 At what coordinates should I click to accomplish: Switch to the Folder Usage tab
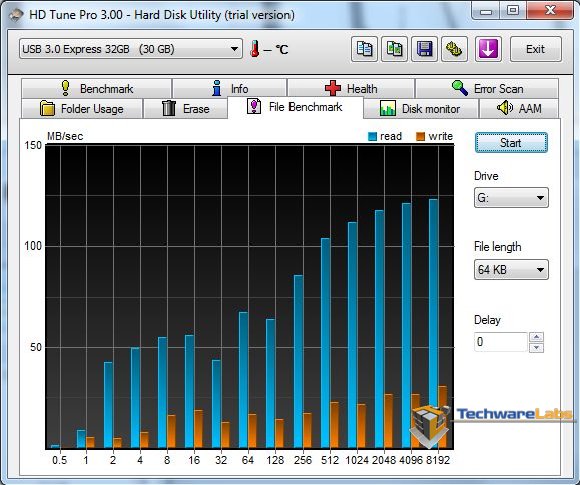click(x=82, y=109)
